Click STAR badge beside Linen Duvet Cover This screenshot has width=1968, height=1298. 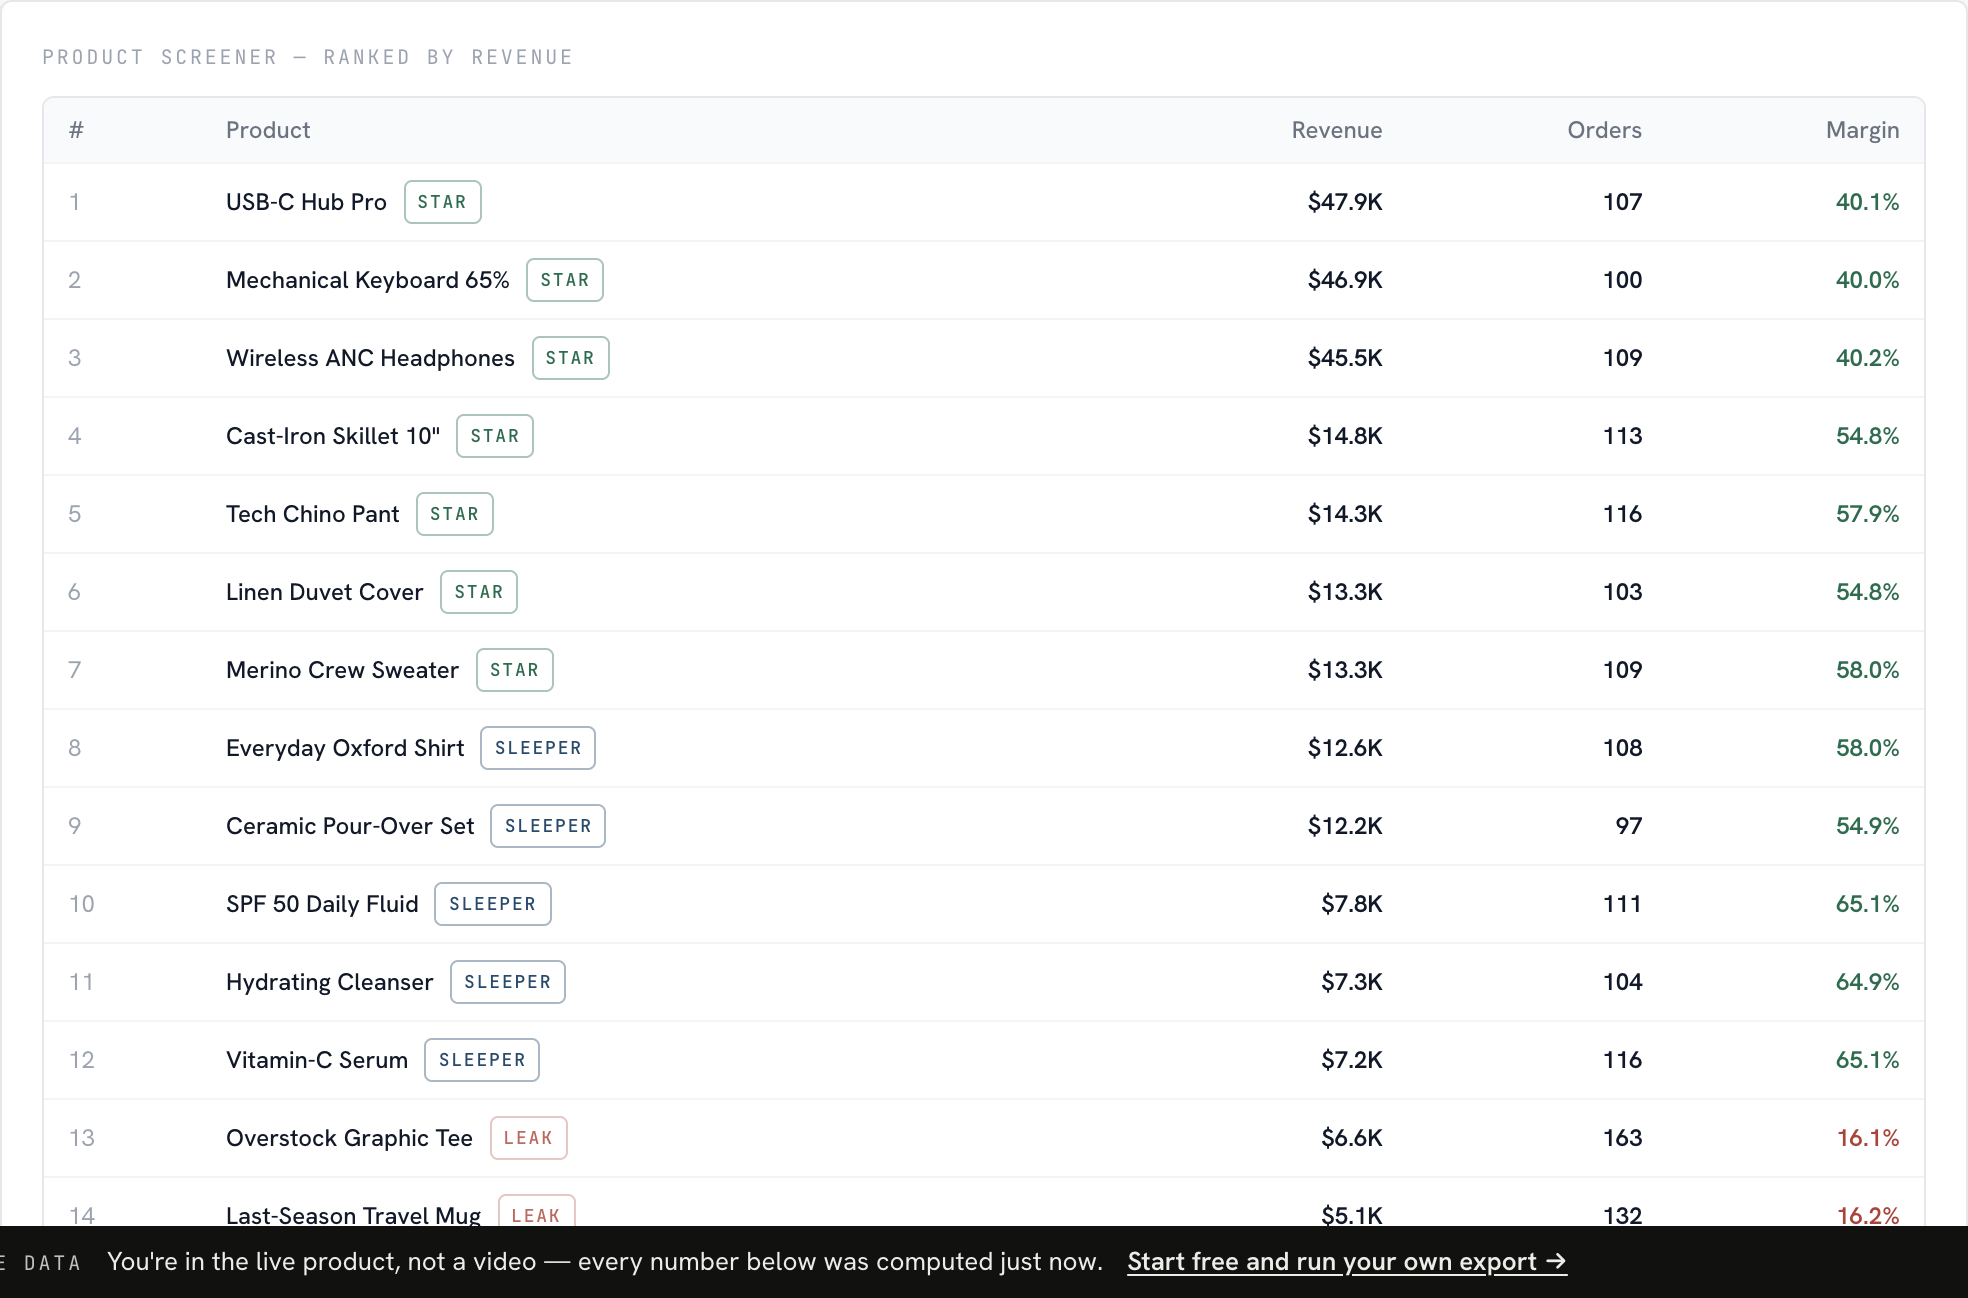pos(479,592)
